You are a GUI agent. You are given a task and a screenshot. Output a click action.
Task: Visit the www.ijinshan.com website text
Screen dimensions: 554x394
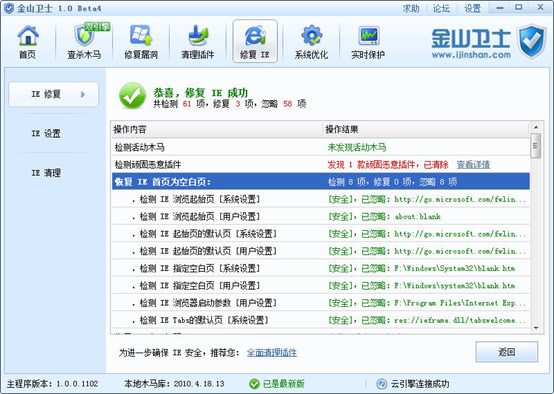471,55
